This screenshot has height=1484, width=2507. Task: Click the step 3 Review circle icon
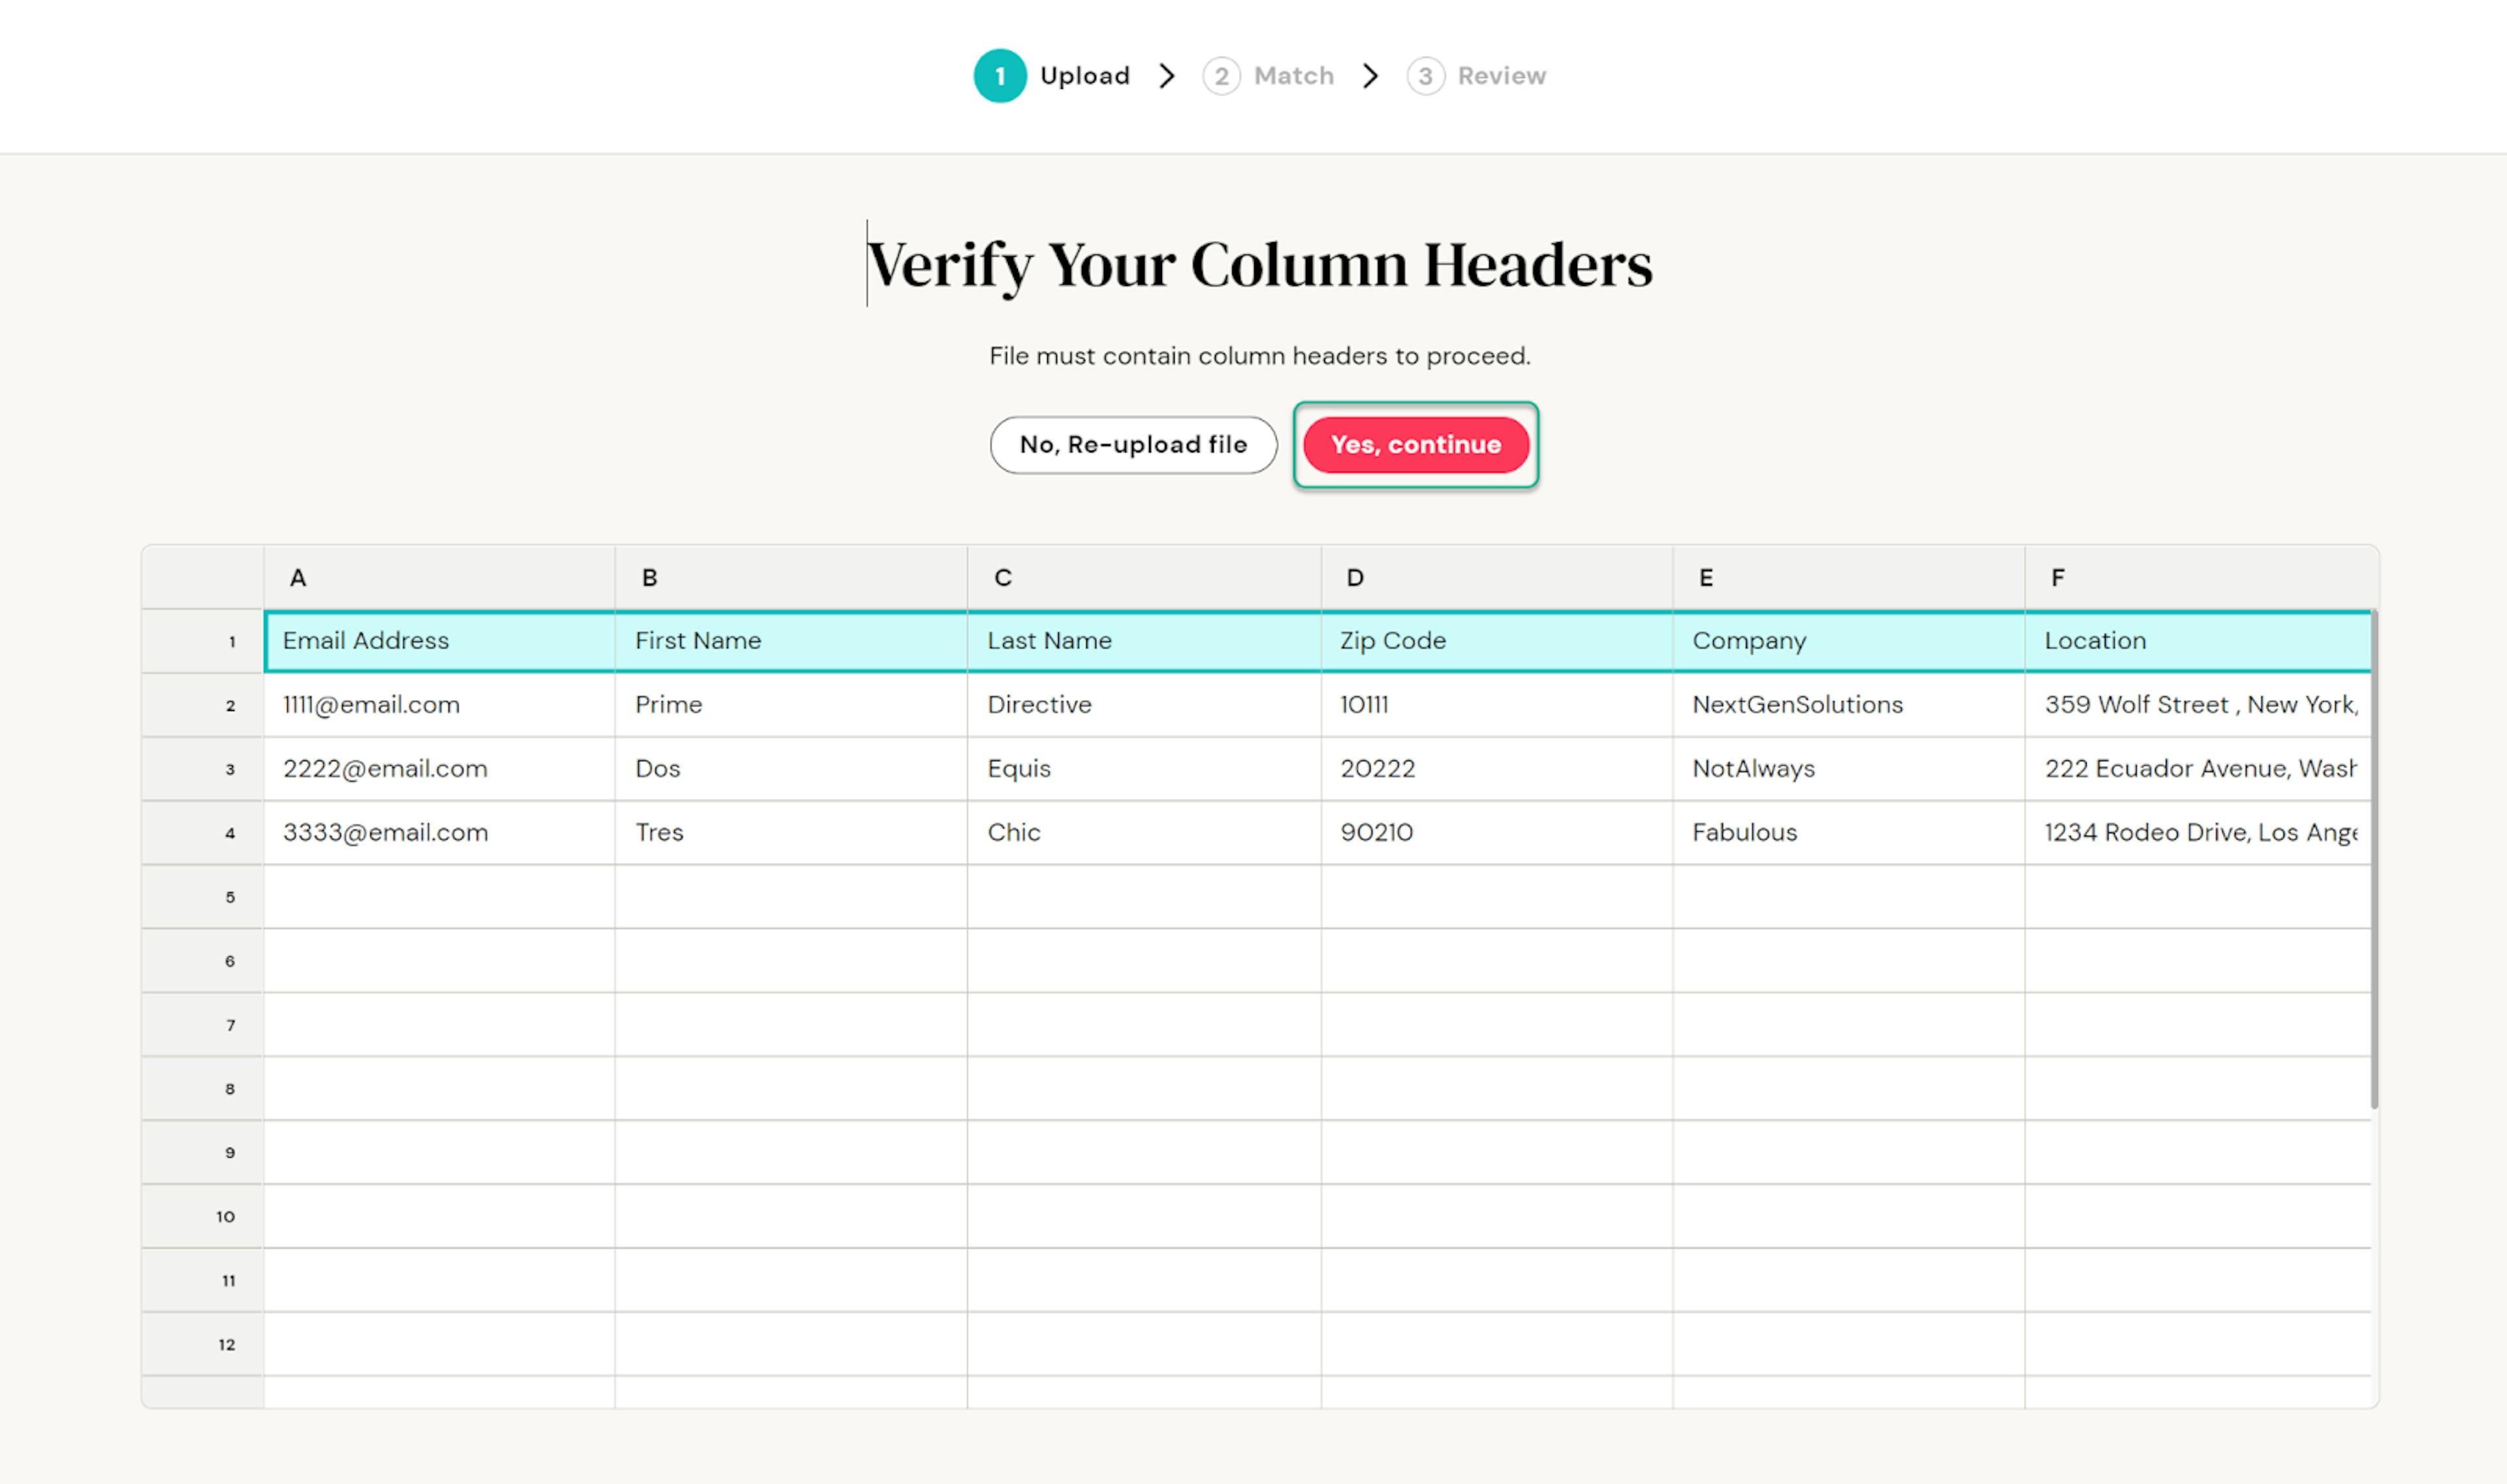click(x=1425, y=76)
